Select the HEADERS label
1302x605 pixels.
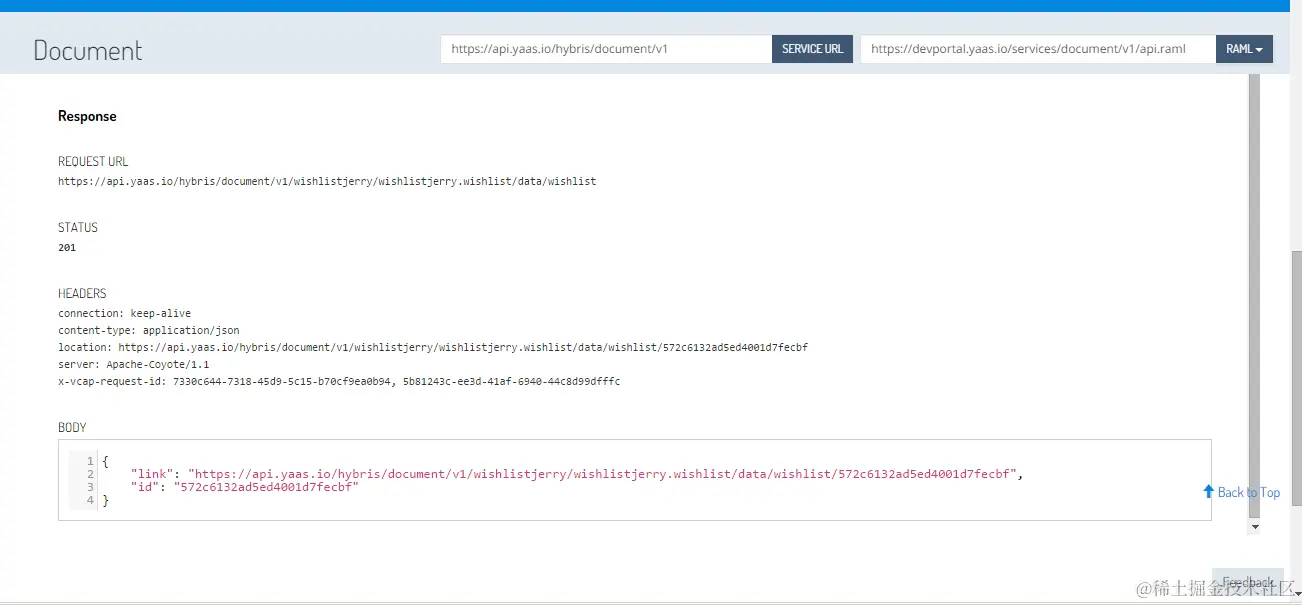pyautogui.click(x=82, y=293)
